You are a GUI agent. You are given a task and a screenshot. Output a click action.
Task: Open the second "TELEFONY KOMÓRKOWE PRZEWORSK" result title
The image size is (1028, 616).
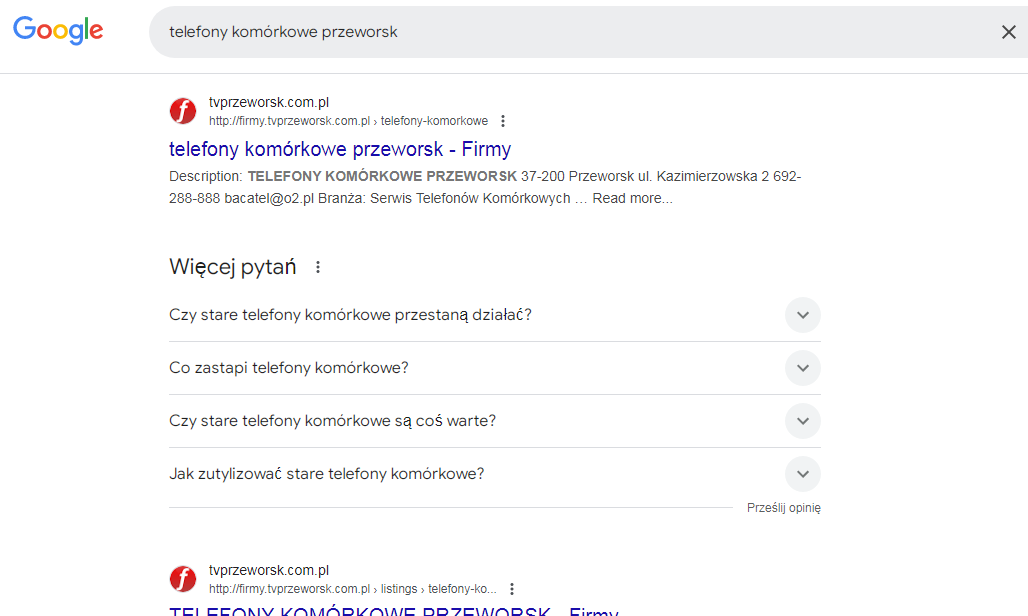[394, 610]
